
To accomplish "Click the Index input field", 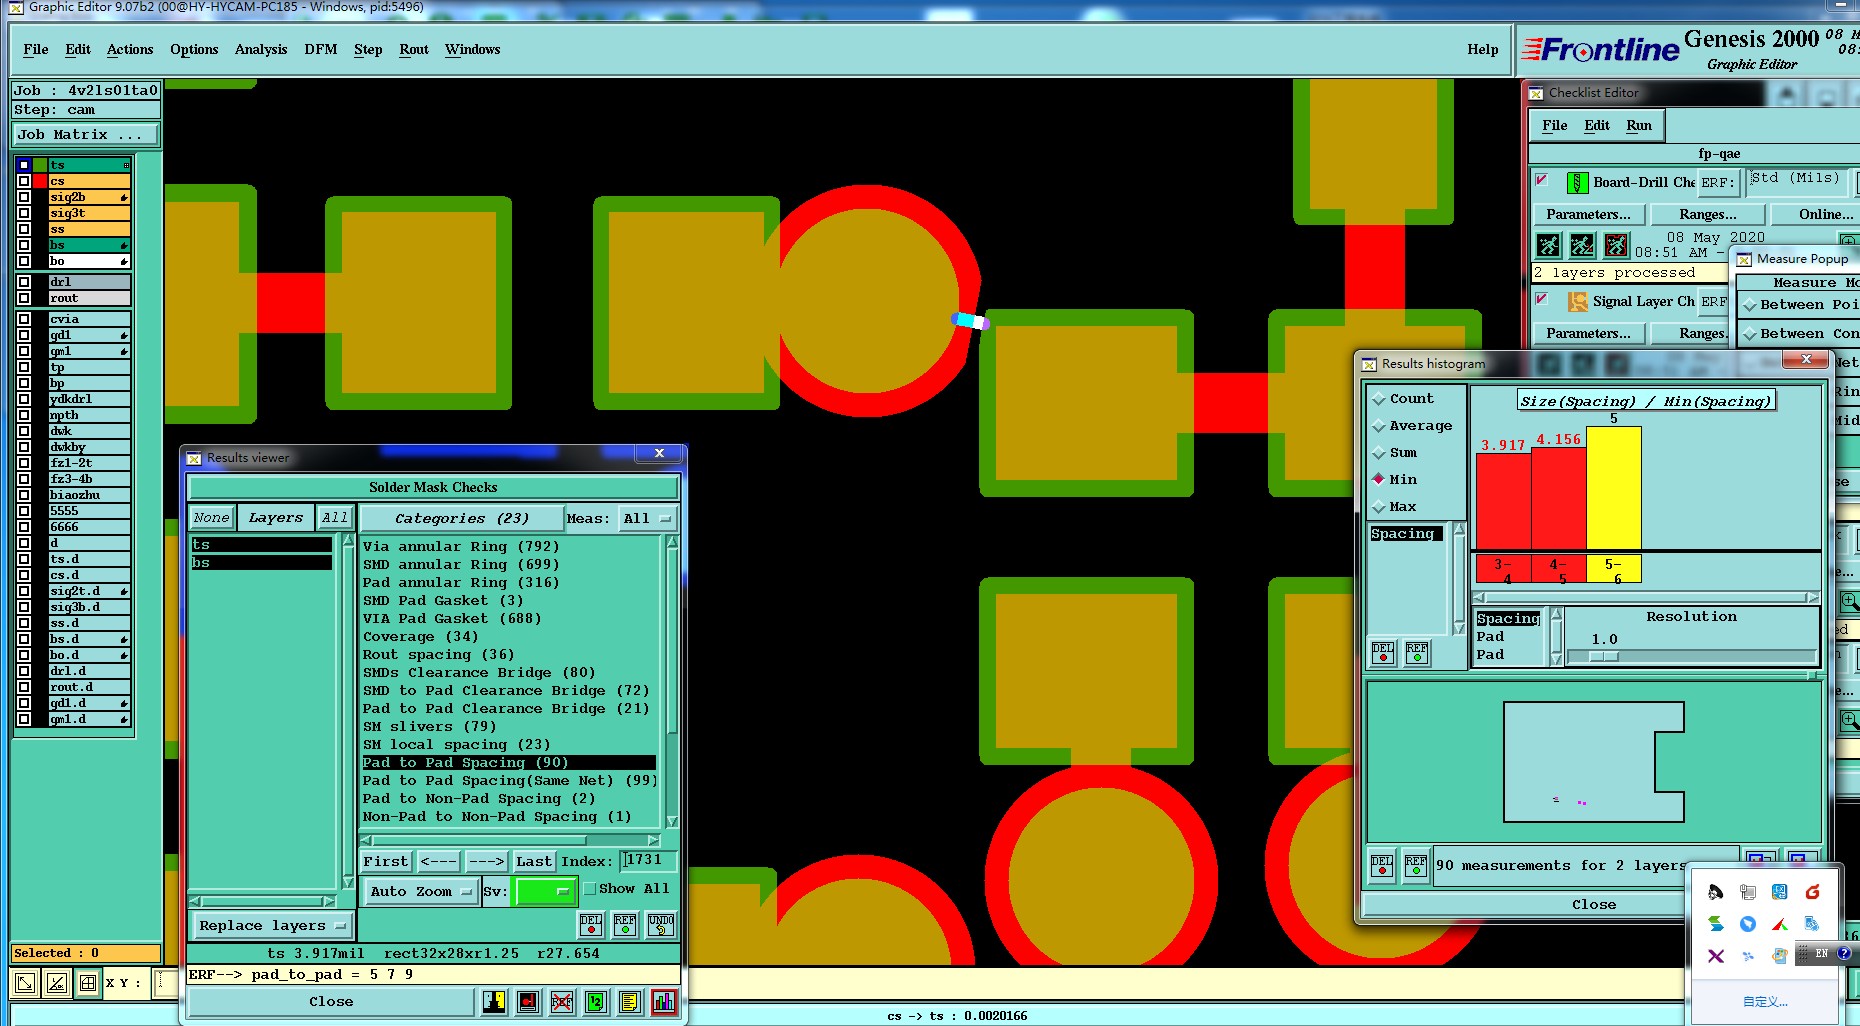I will point(649,860).
